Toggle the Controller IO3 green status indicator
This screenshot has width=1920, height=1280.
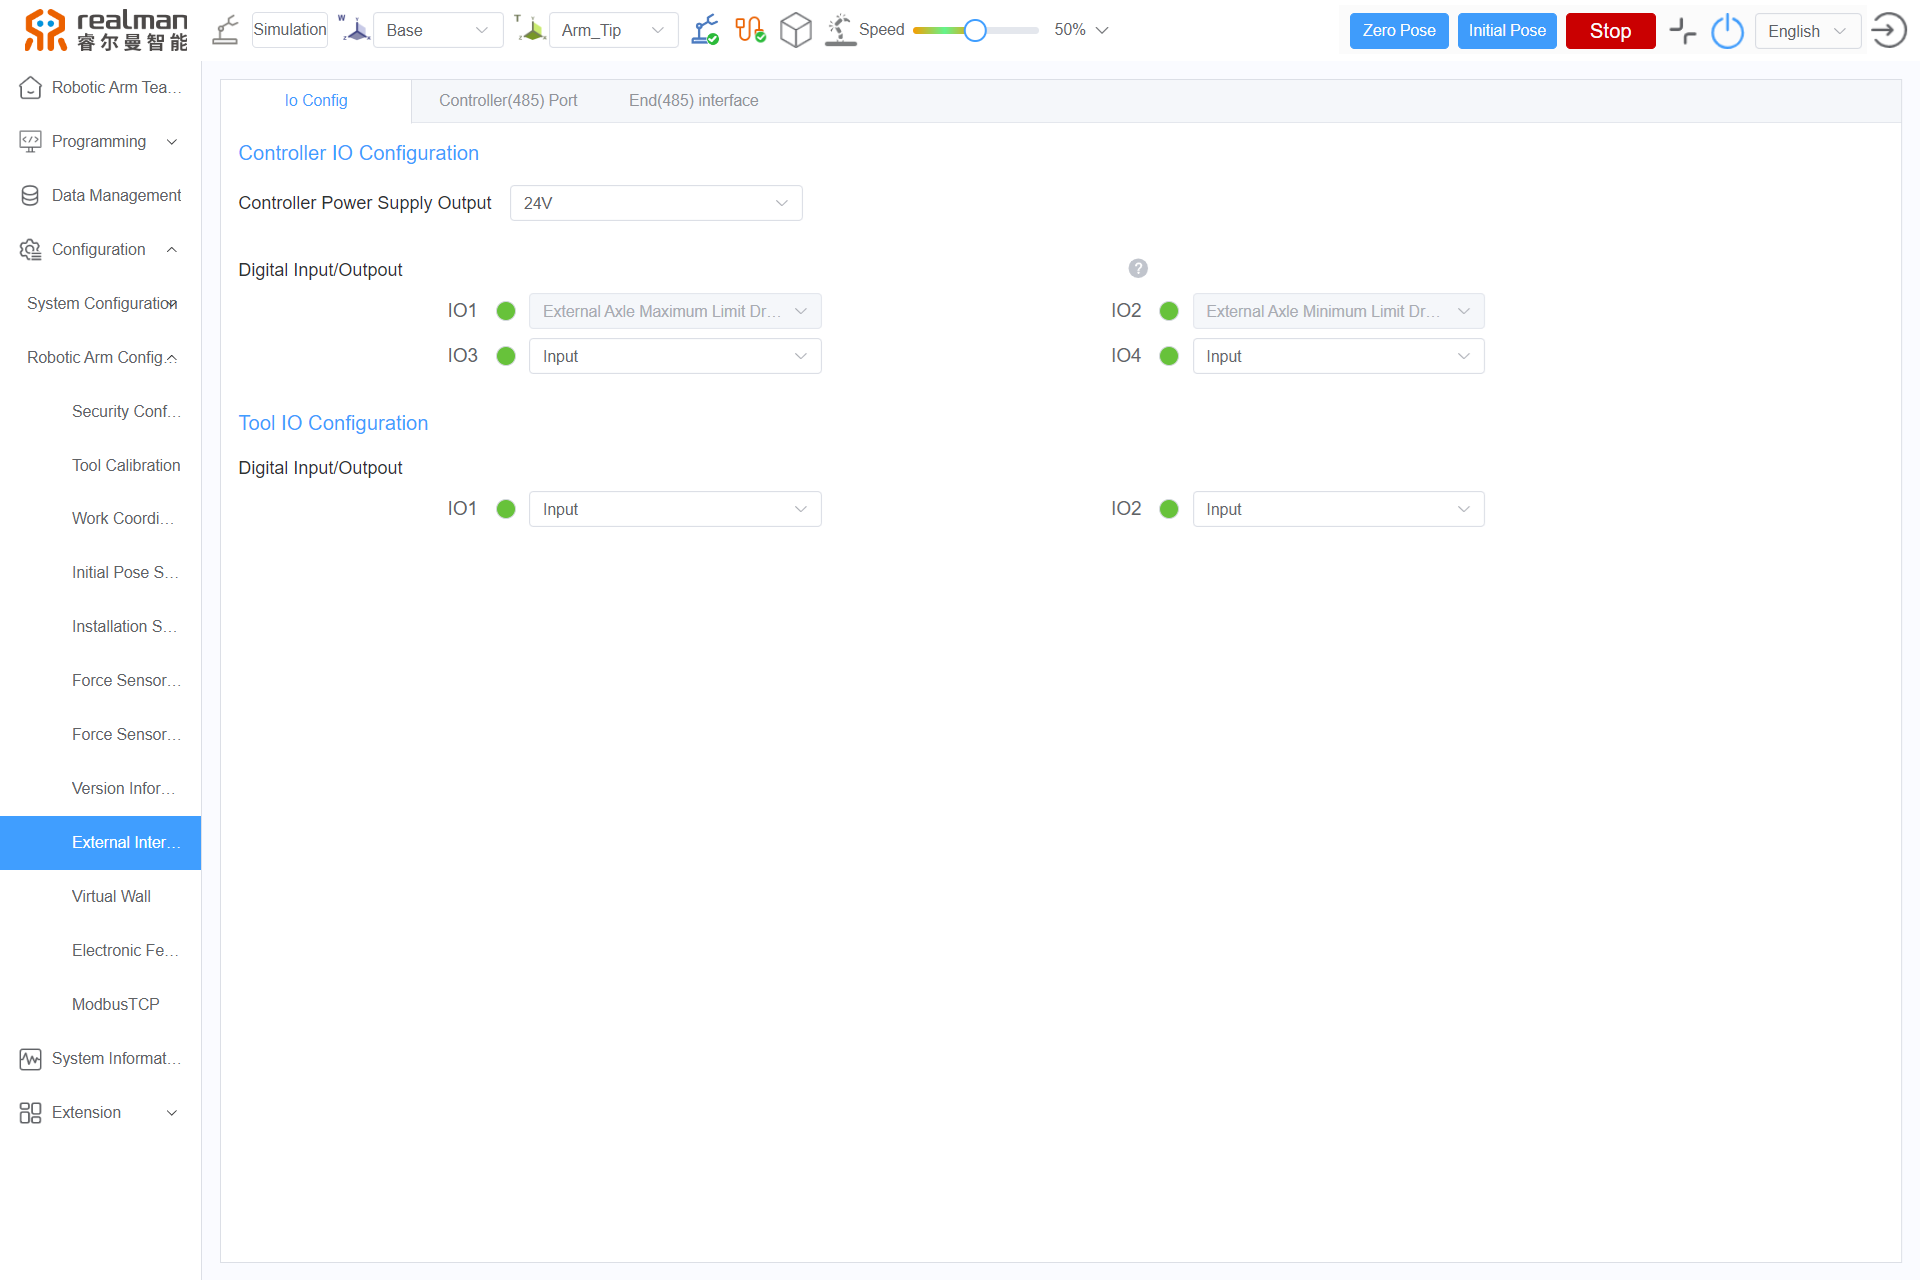click(506, 356)
